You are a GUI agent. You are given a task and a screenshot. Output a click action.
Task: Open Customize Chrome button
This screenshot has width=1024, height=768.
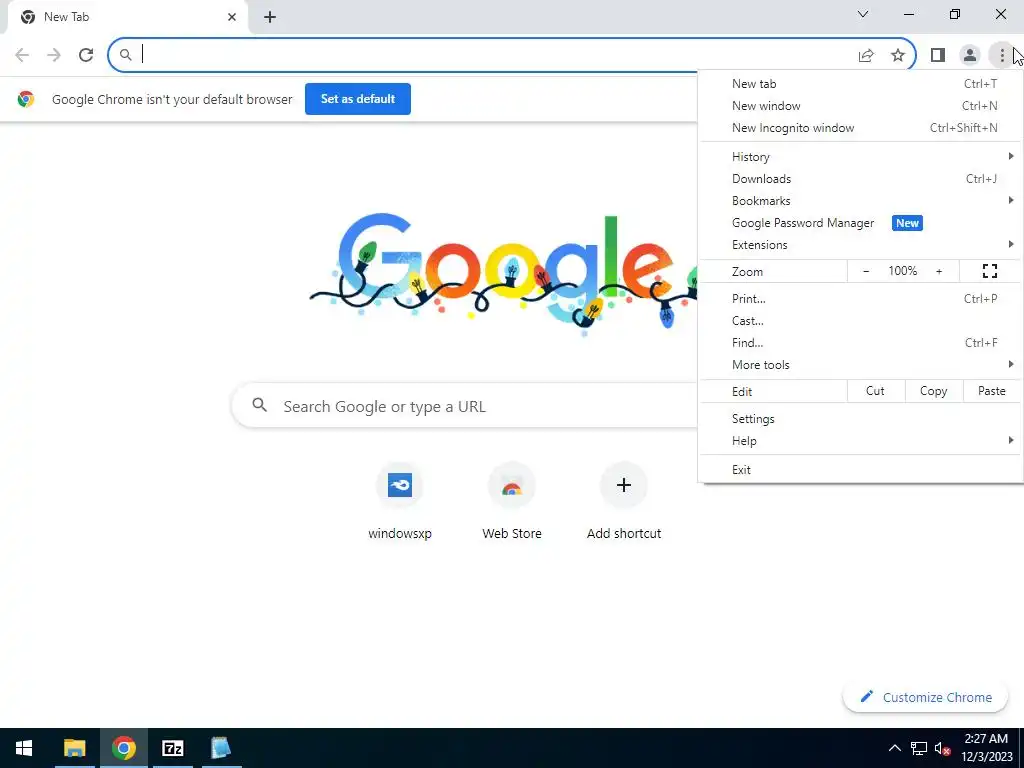[925, 697]
